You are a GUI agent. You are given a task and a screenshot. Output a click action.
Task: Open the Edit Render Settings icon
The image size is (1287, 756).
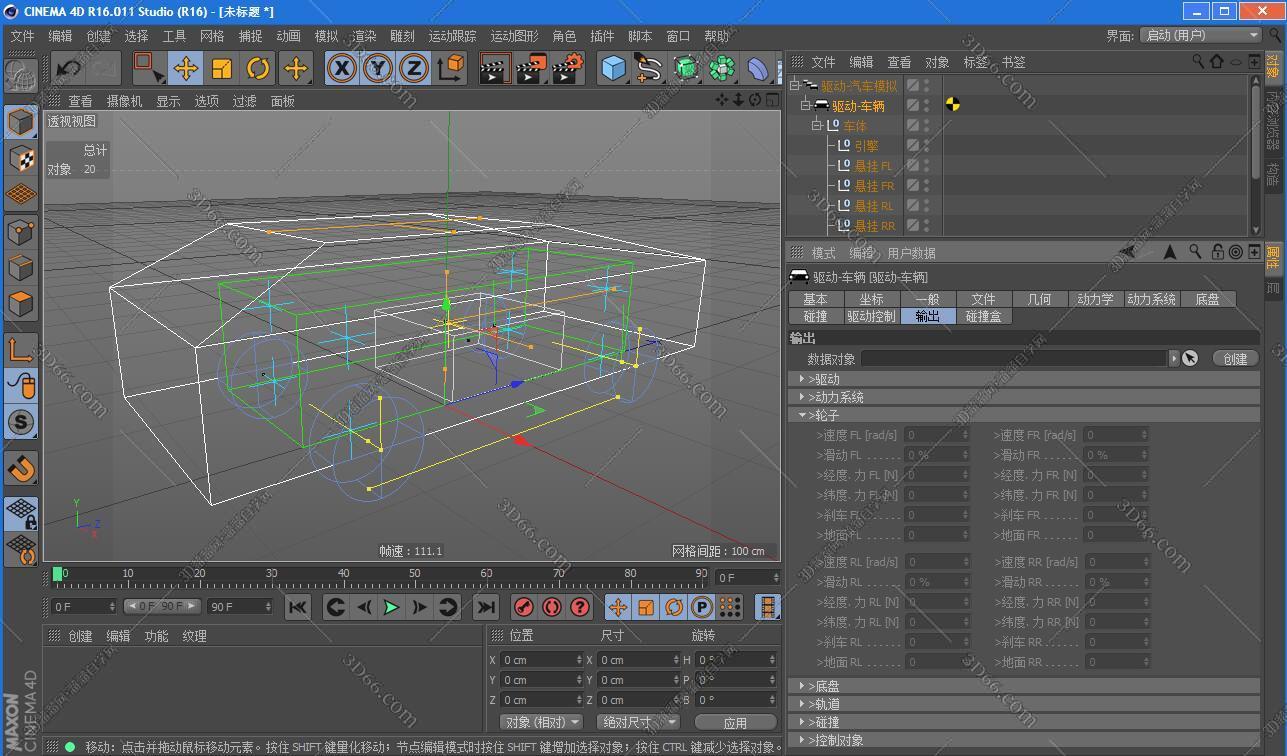point(567,68)
